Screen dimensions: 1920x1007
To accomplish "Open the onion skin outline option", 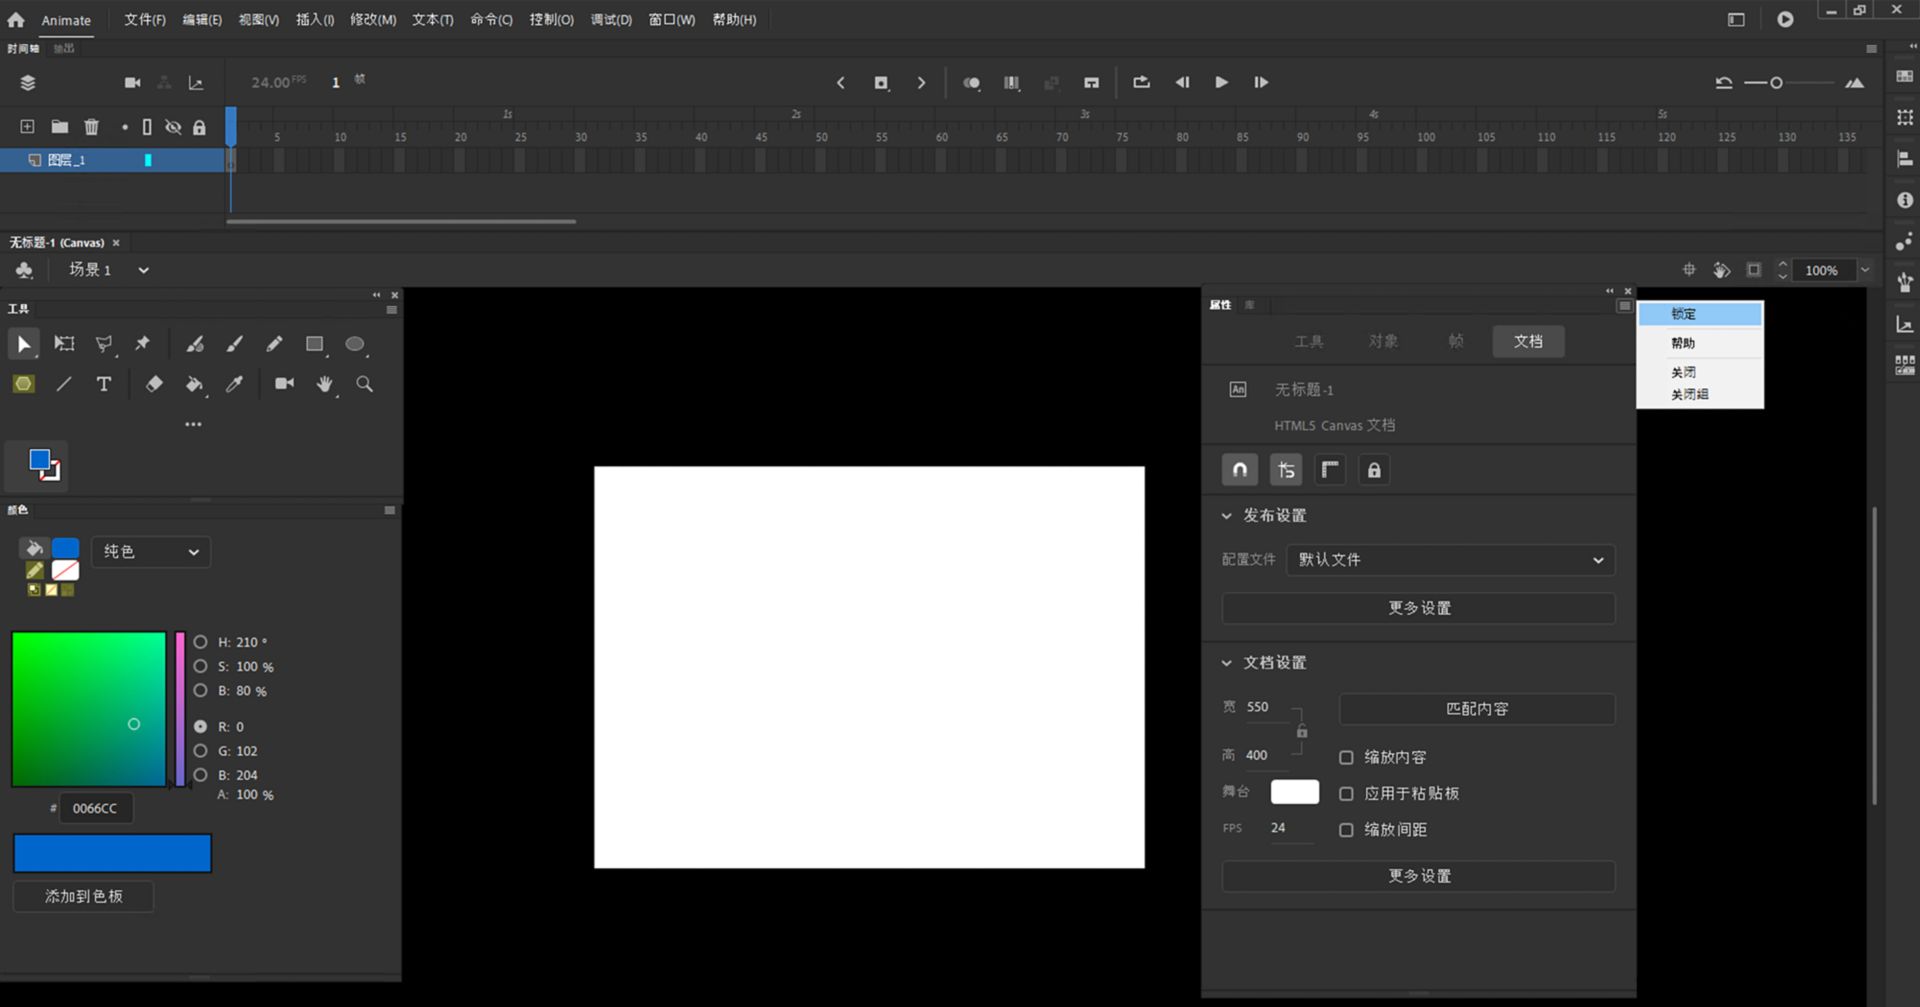I will coord(1011,83).
